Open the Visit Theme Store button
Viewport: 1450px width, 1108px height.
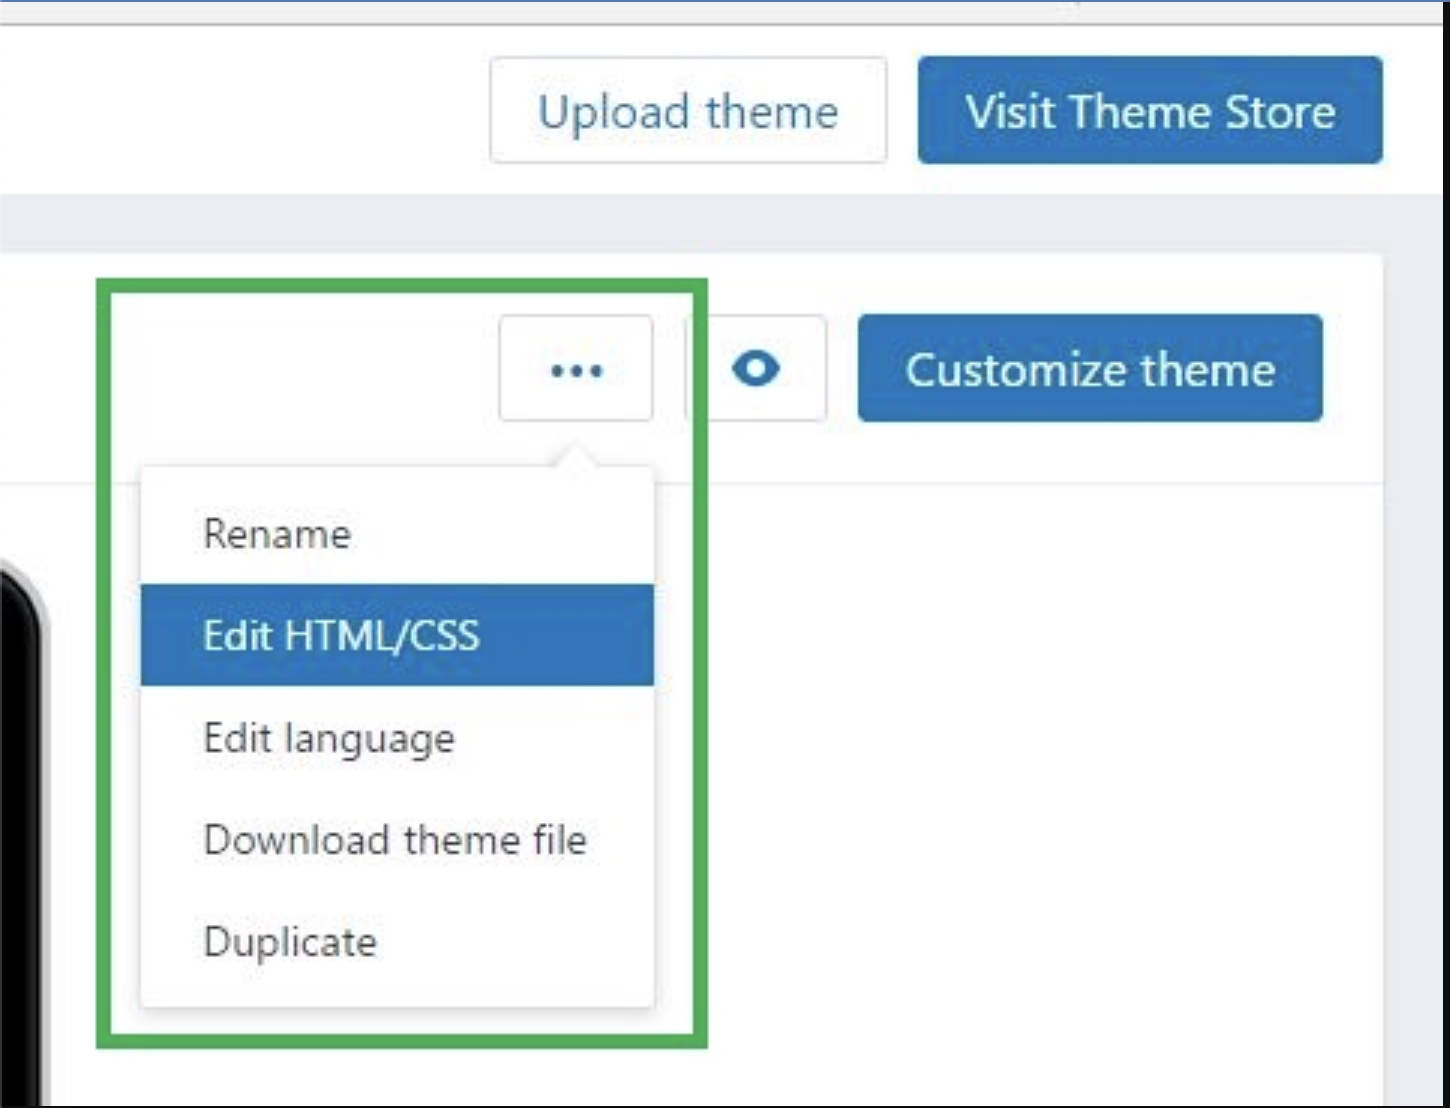click(x=1150, y=111)
